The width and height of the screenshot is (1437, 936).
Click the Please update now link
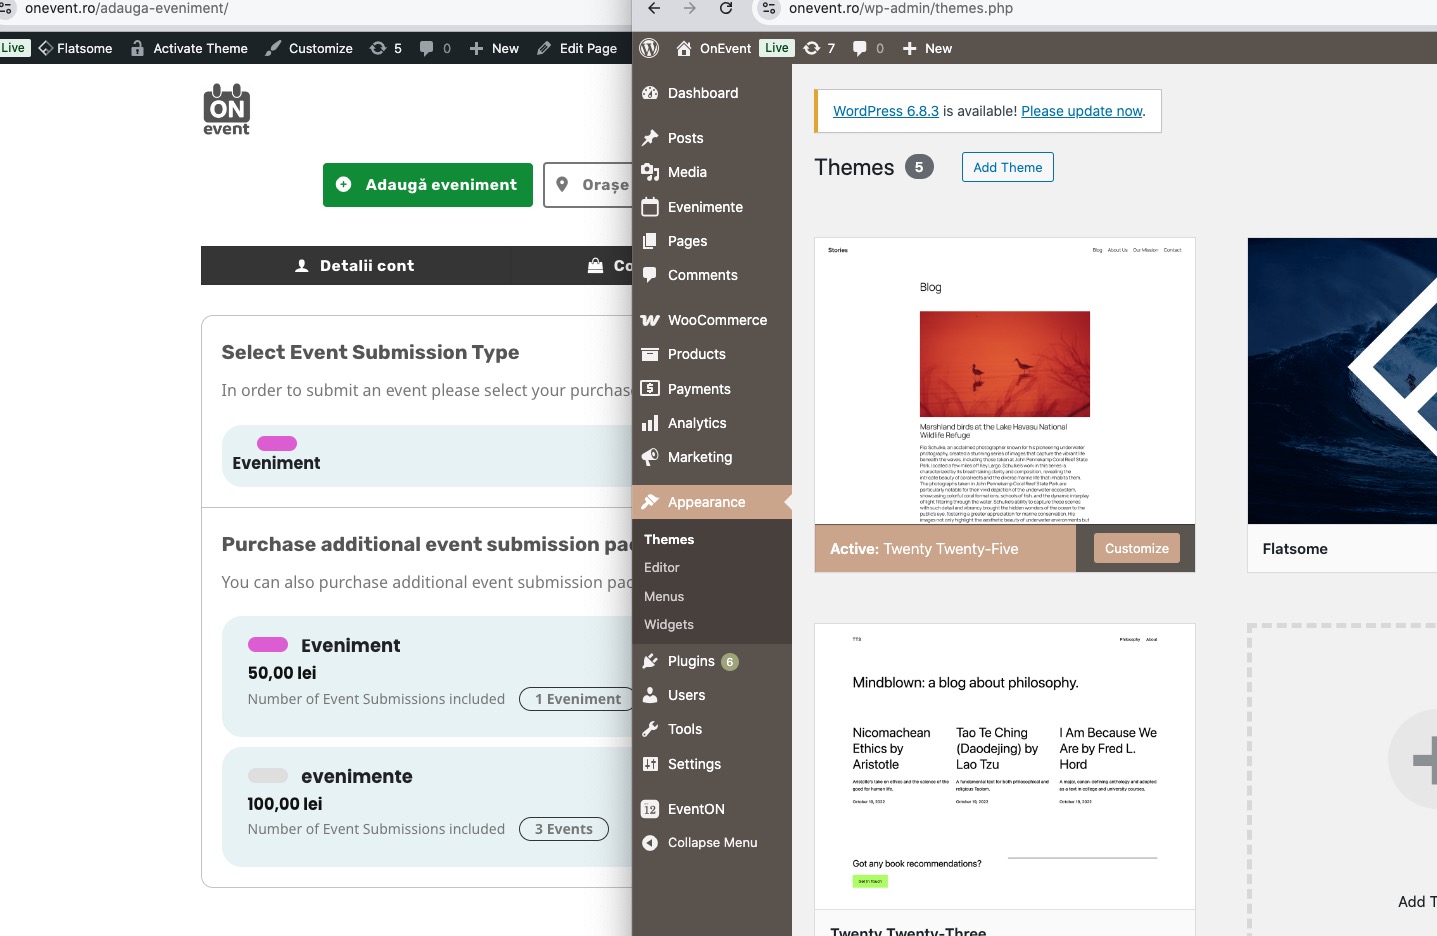tap(1081, 111)
